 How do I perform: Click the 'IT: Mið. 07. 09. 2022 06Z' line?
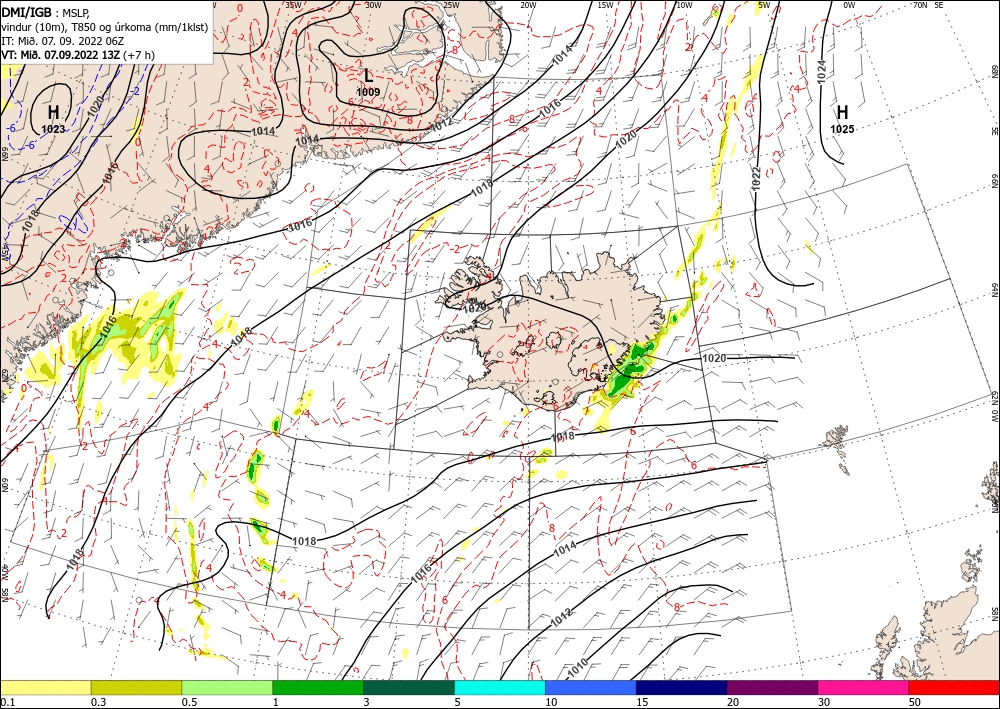pos(61,41)
